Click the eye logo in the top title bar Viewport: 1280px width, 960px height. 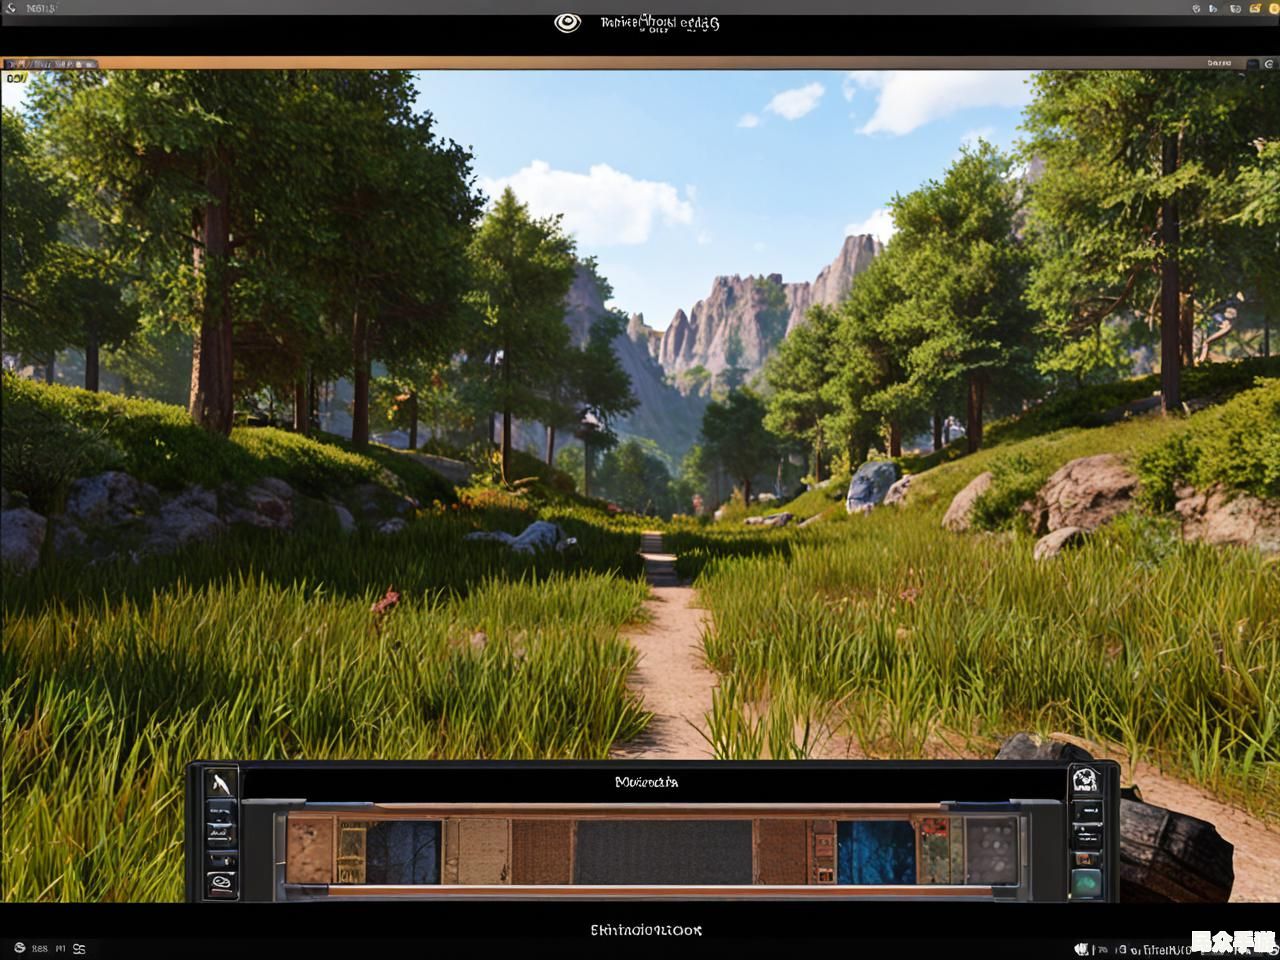point(567,23)
